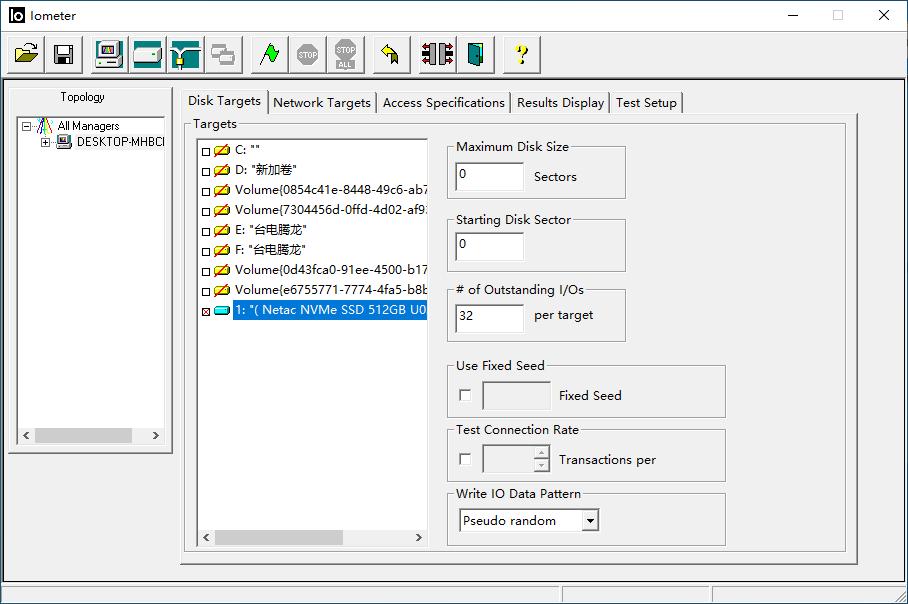This screenshot has height=604, width=908.
Task: Select the DESKTOP-MHBCI manager label
Action: 120,141
